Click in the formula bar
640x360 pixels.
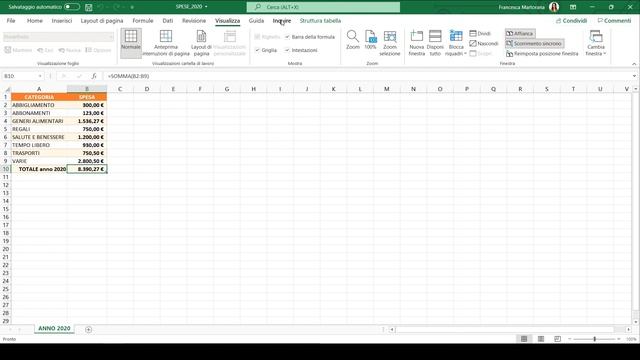click(367, 76)
